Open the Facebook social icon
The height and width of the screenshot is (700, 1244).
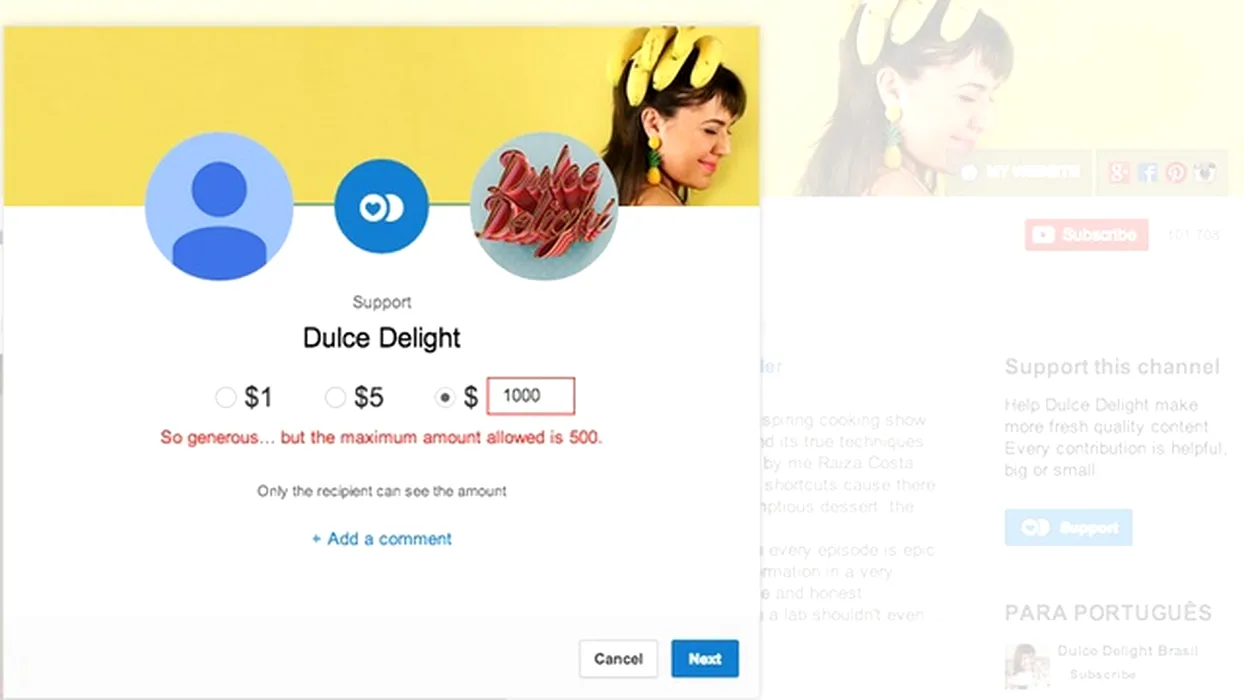coord(1148,172)
